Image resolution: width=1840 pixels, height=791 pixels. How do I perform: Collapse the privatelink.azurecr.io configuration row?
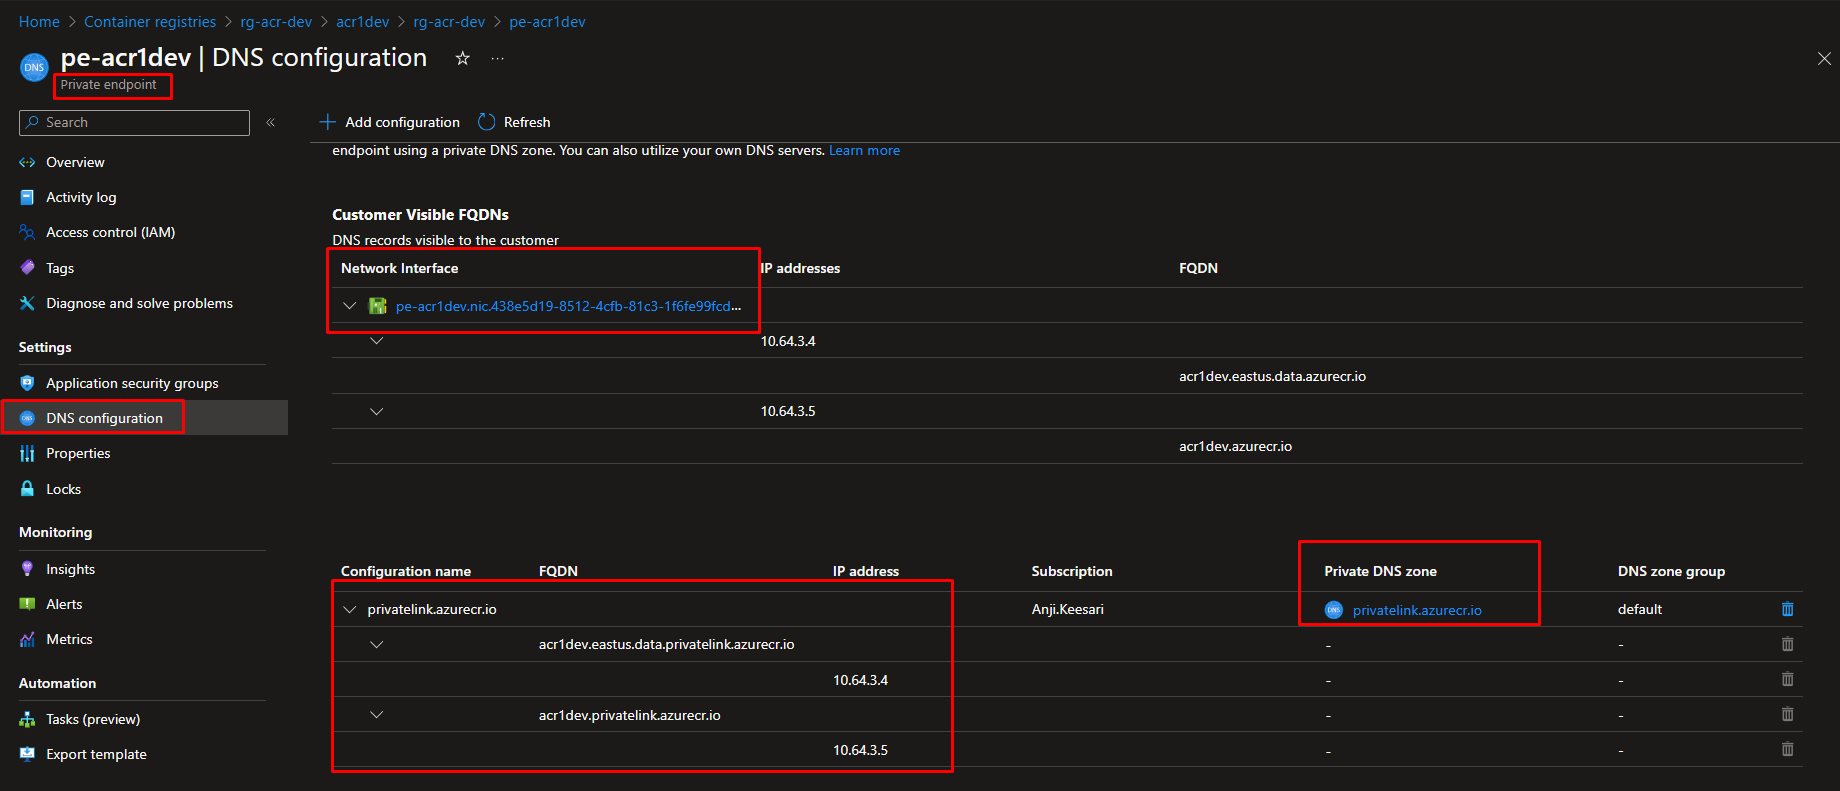point(350,609)
